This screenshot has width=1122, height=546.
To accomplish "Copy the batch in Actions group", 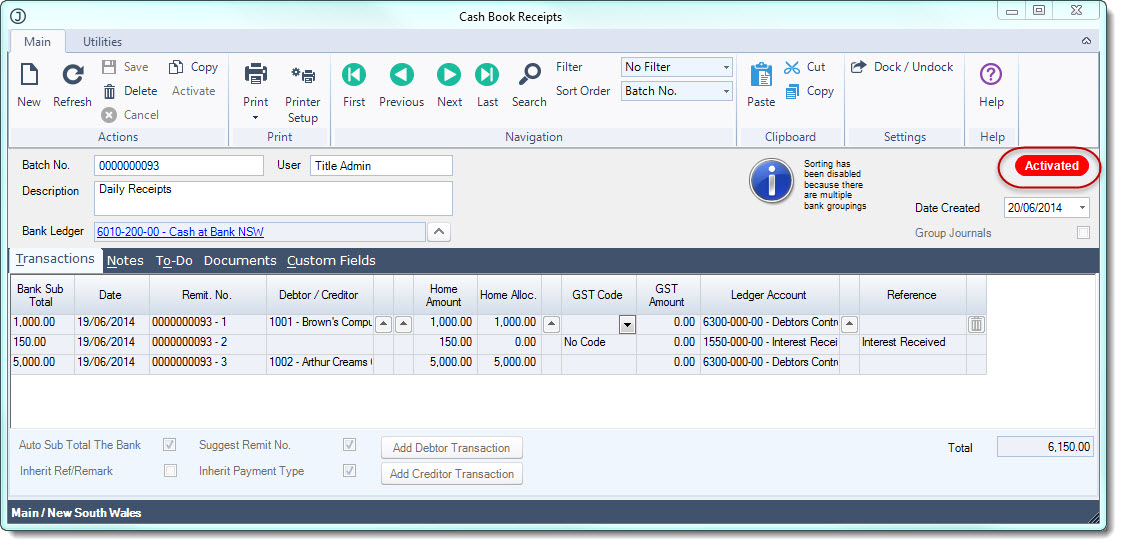I will [x=193, y=67].
